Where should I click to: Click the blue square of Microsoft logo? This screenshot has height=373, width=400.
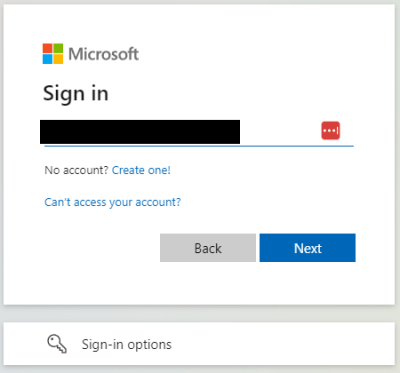click(x=47, y=59)
